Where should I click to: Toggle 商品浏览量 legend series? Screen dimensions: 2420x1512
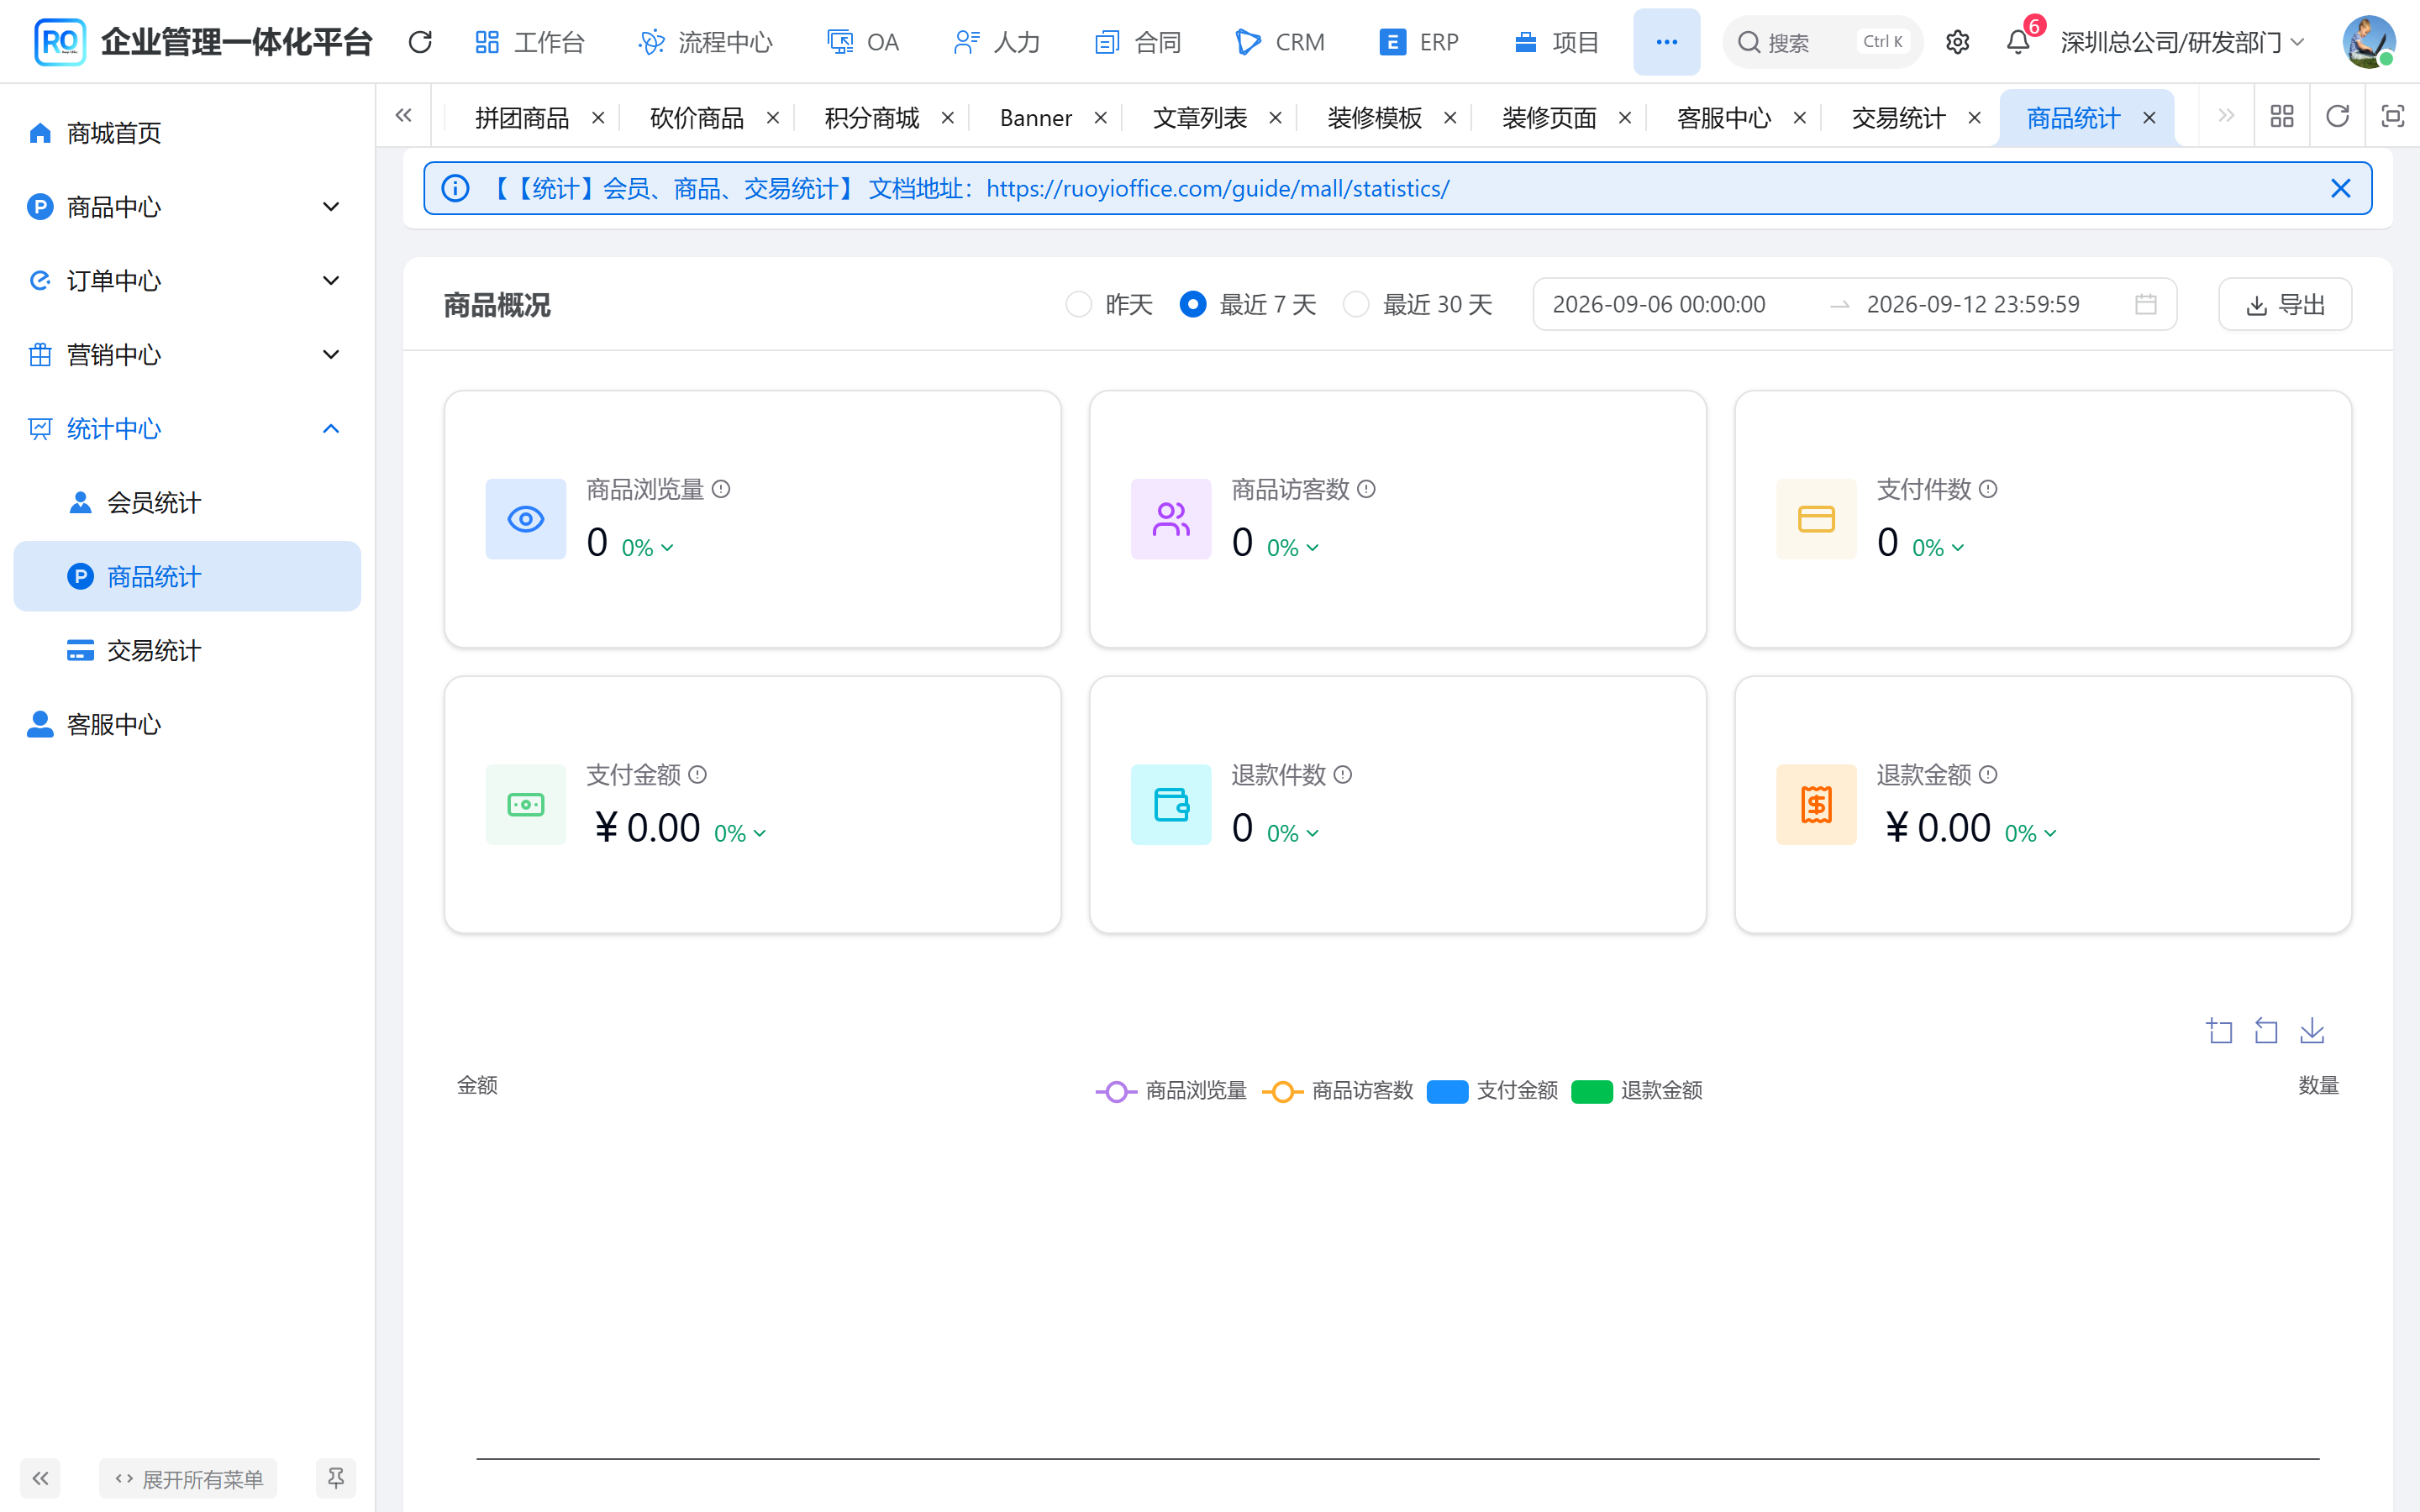pos(1171,1090)
